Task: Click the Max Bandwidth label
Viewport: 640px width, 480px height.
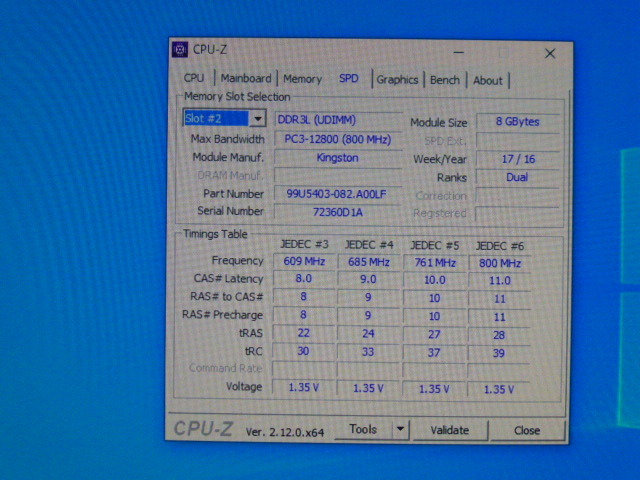Action: click(x=228, y=139)
